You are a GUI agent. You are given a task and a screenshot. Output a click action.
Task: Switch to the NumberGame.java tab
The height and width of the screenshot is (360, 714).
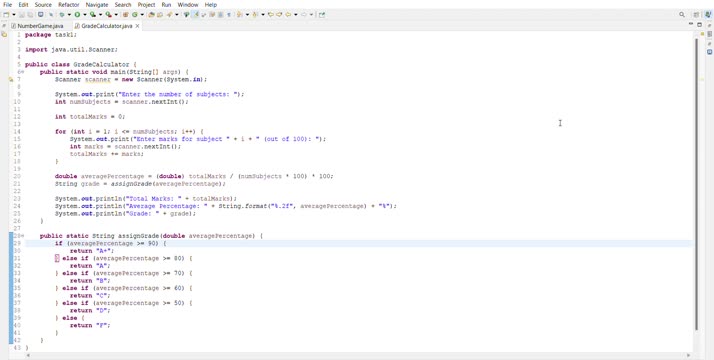38,26
